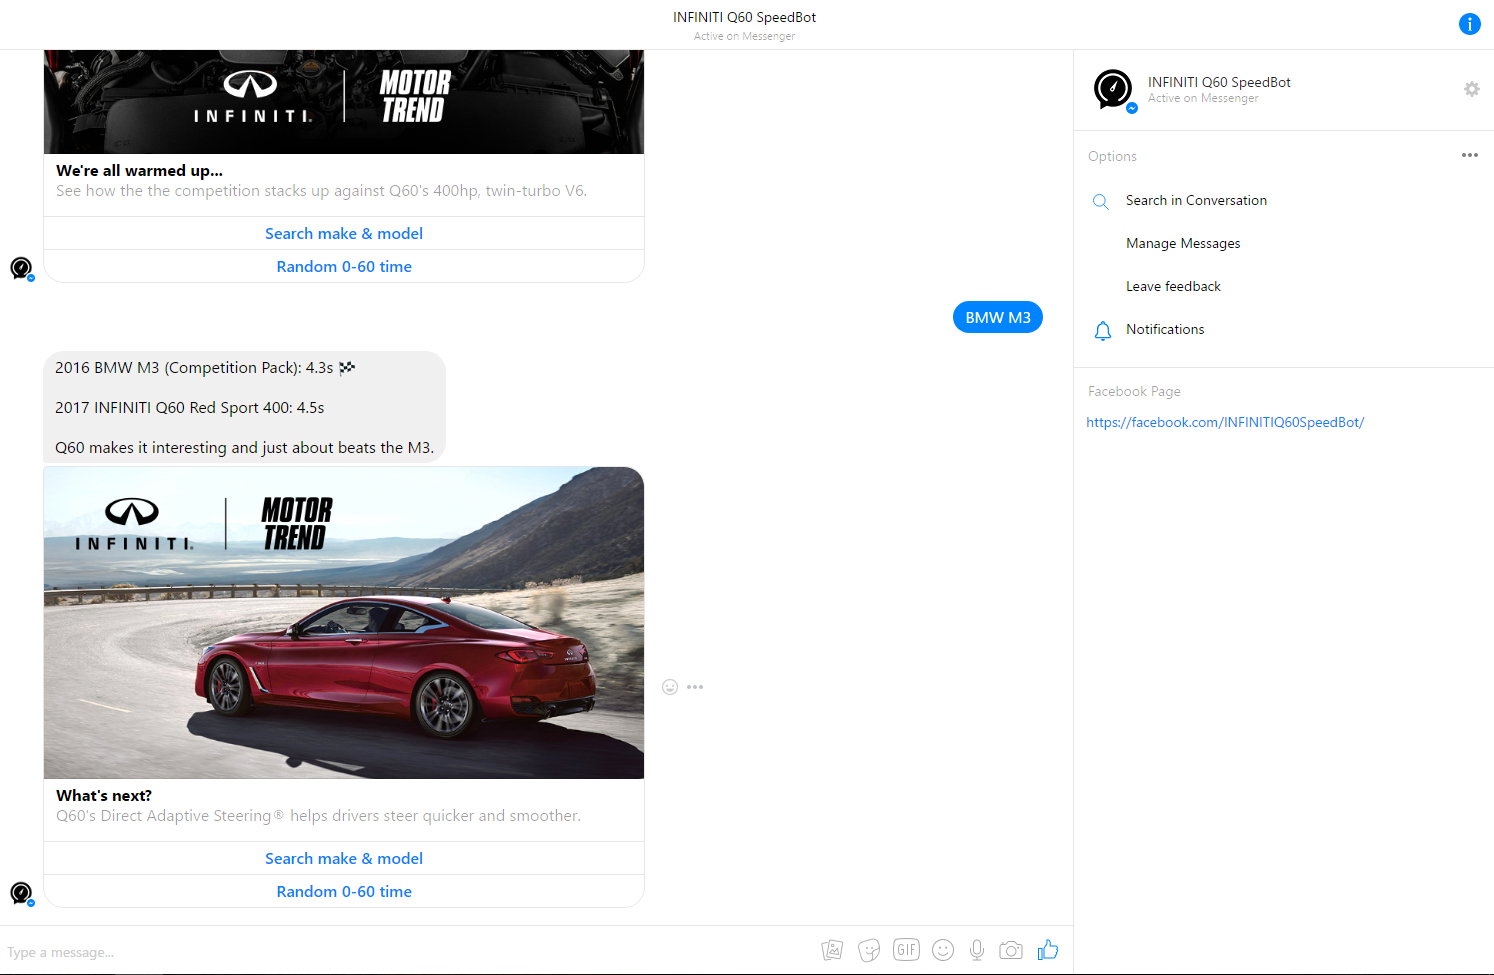Open more actions for the Q60 card
This screenshot has height=975, width=1494.
(695, 687)
